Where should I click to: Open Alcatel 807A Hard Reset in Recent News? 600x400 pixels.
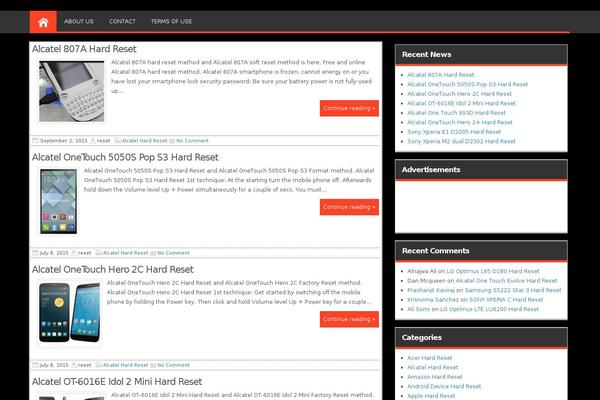pyautogui.click(x=440, y=75)
